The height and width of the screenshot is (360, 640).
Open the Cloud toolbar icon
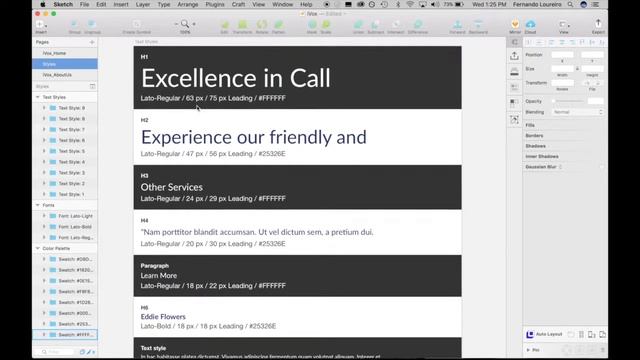[531, 24]
